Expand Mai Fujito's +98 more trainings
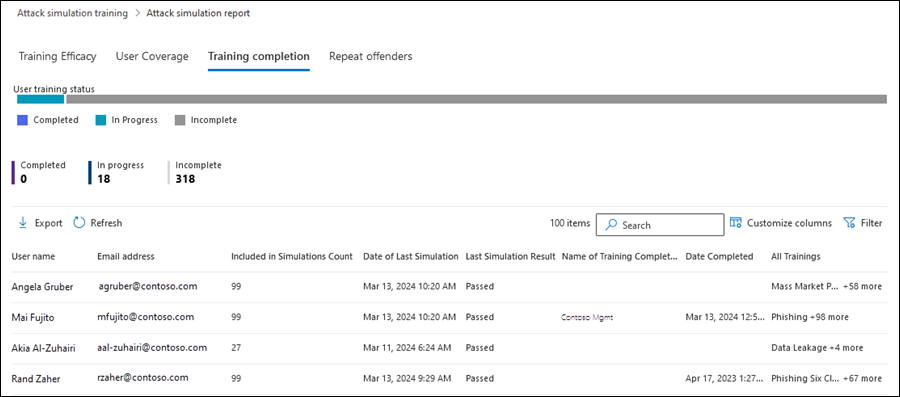 click(829, 317)
